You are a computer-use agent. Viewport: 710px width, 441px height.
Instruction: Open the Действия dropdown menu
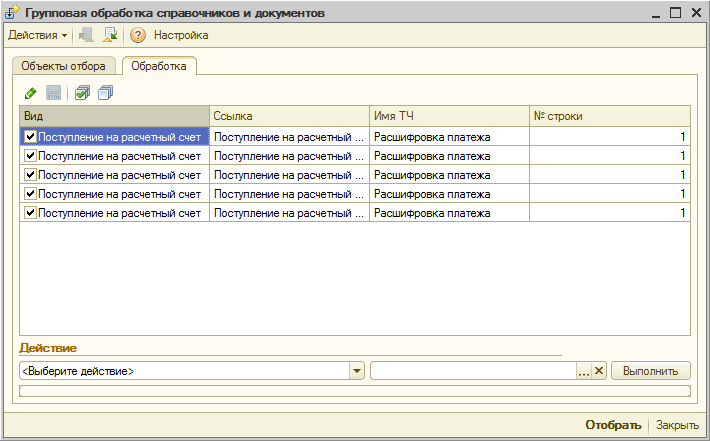coord(38,35)
